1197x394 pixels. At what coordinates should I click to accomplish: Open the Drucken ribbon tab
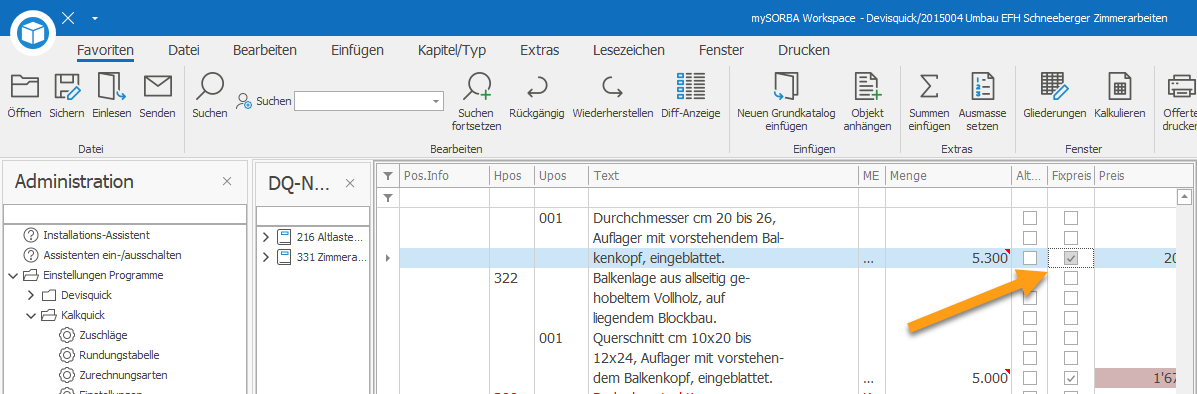click(804, 50)
